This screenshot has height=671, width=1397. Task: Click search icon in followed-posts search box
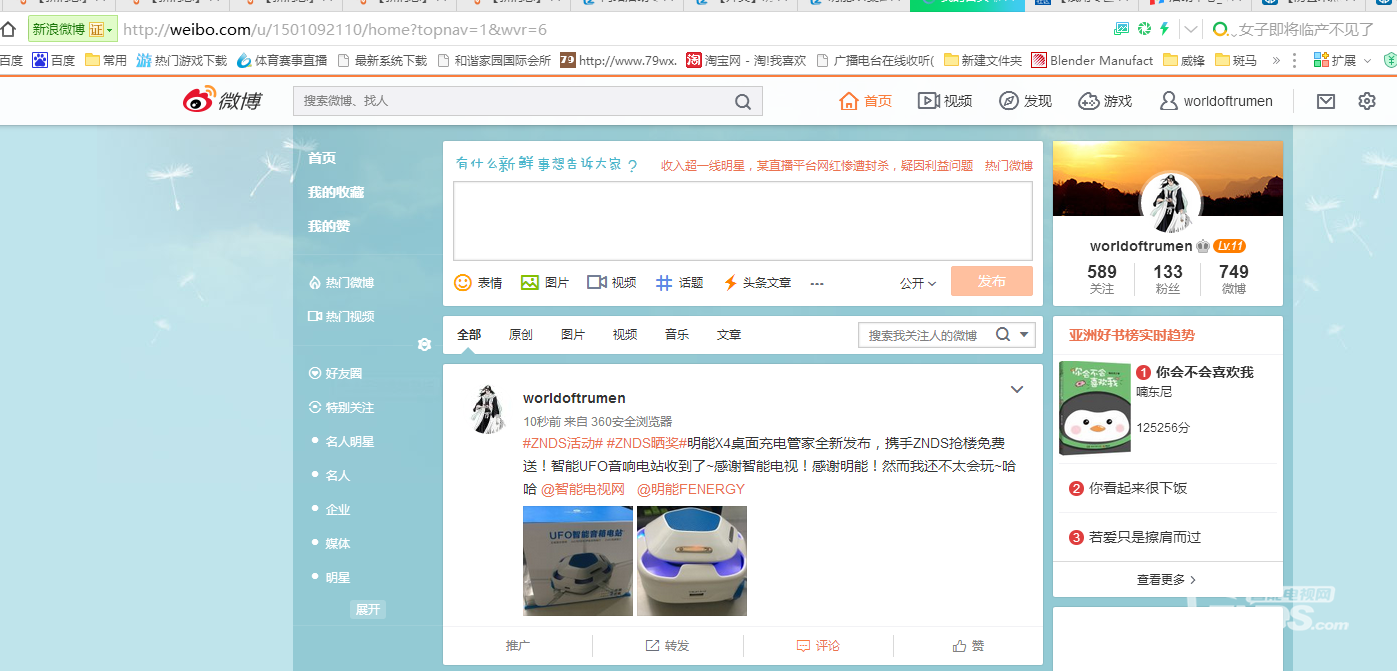pyautogui.click(x=1003, y=335)
